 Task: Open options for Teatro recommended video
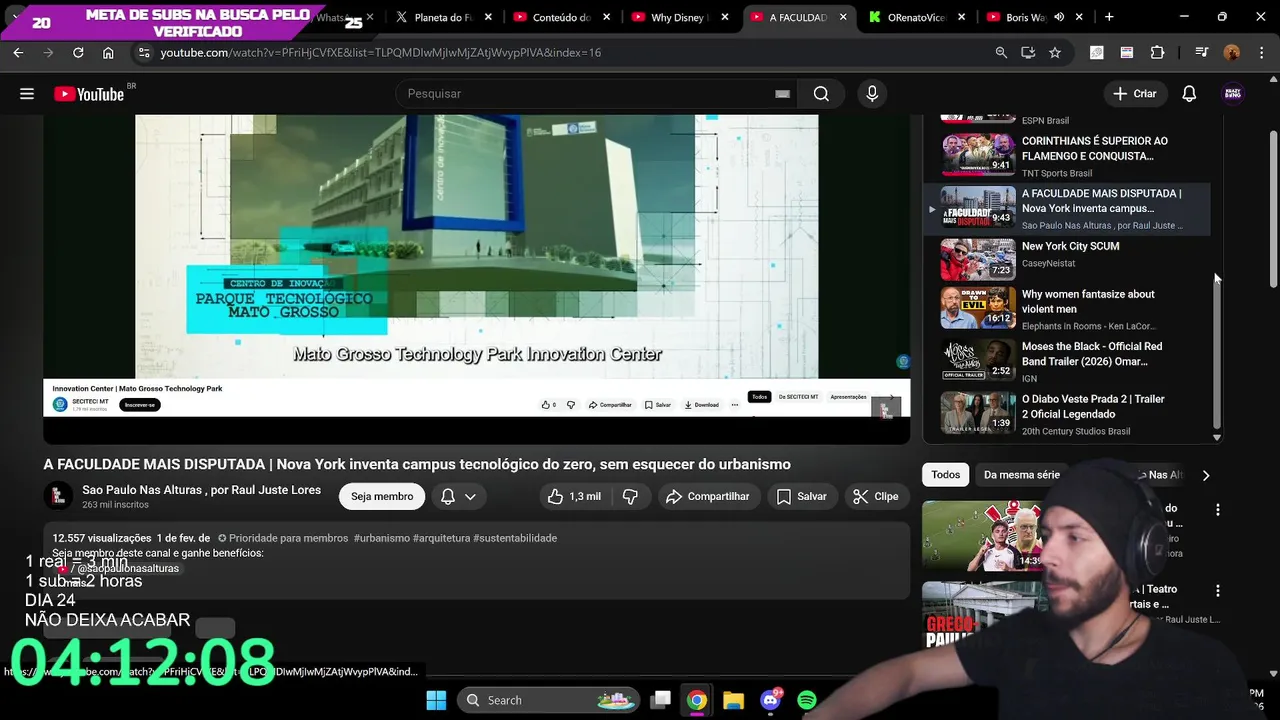pos(1217,591)
